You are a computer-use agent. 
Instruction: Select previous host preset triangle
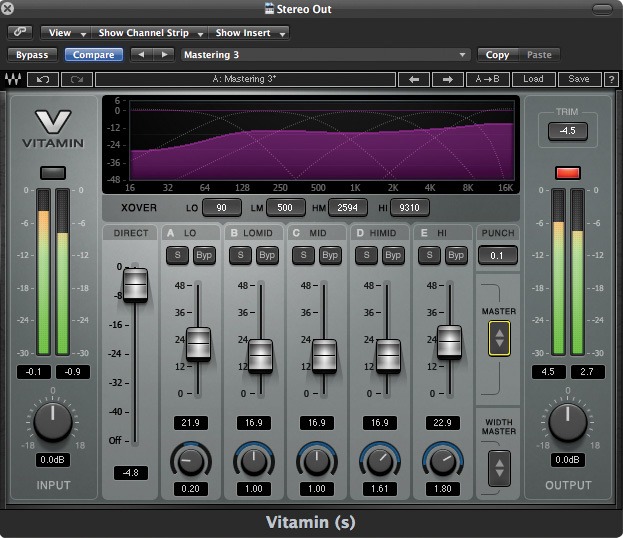pyautogui.click(x=141, y=54)
